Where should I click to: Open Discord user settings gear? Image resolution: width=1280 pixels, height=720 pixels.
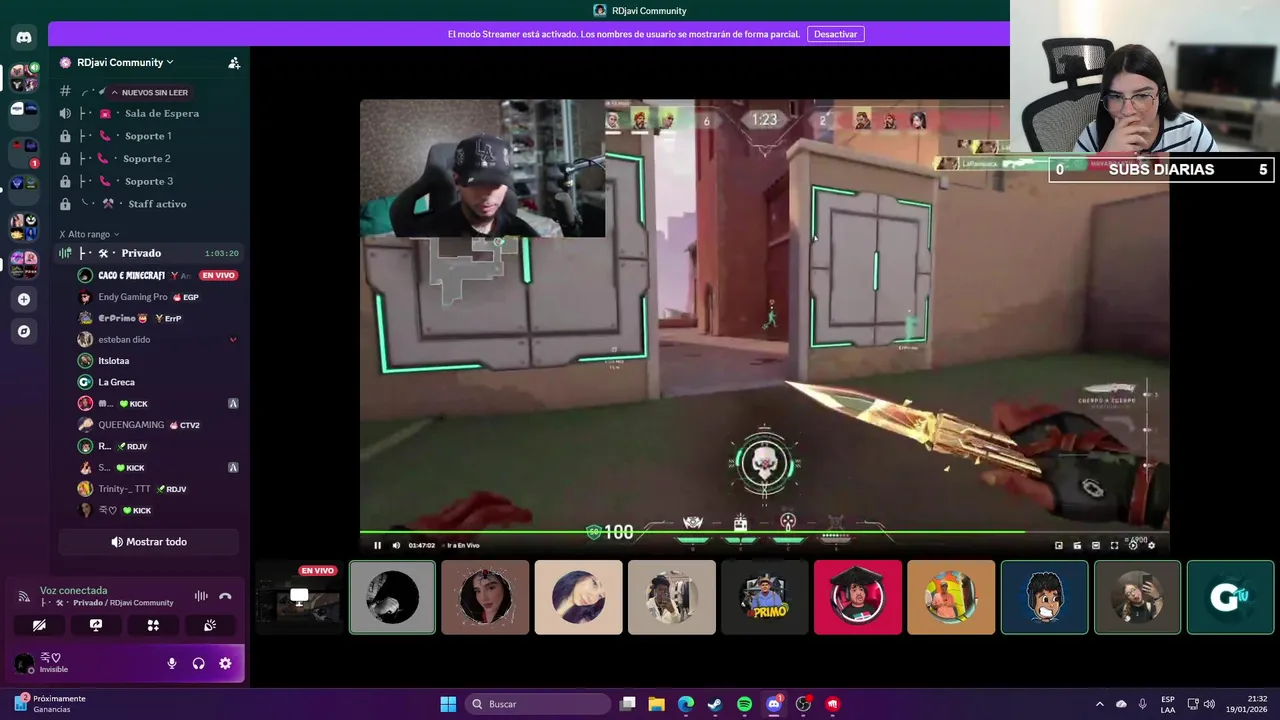click(225, 663)
